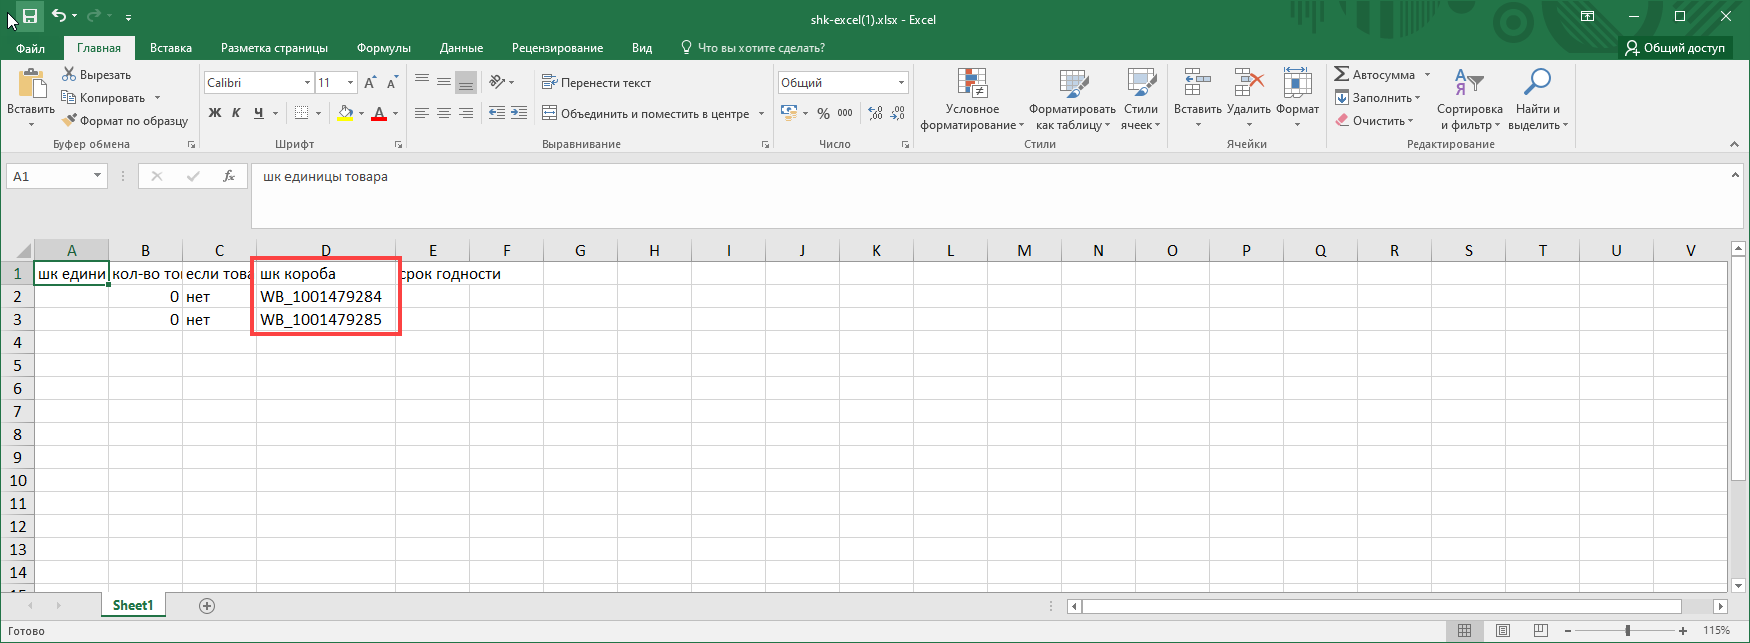Click the Conditional Formatting icon
The height and width of the screenshot is (643, 1750).
click(971, 84)
